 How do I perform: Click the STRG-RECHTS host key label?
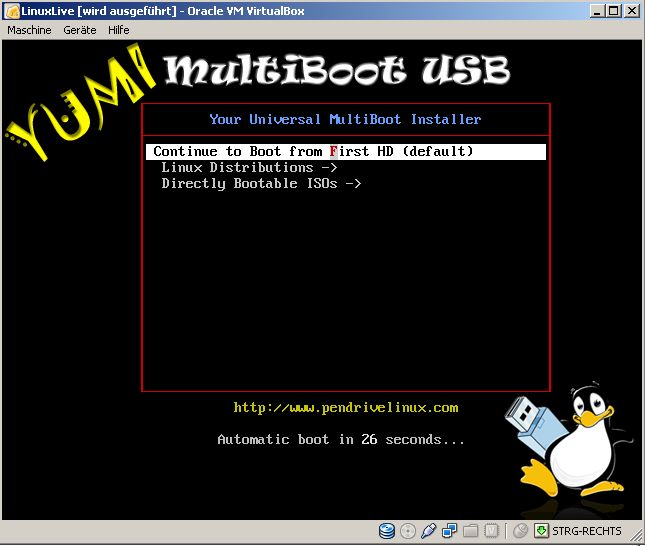[x=587, y=531]
